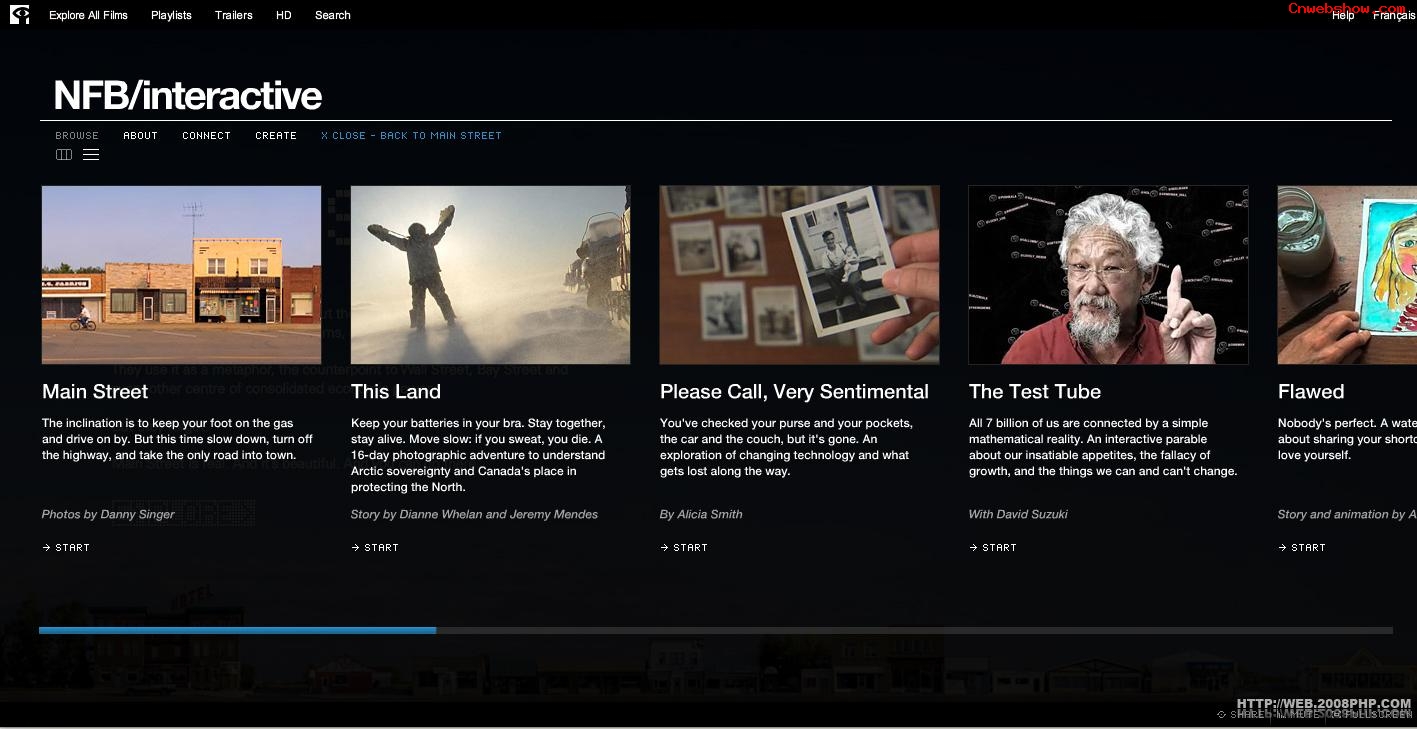The image size is (1417, 729).
Task: Close and go back to Main Street
Action: 411,135
